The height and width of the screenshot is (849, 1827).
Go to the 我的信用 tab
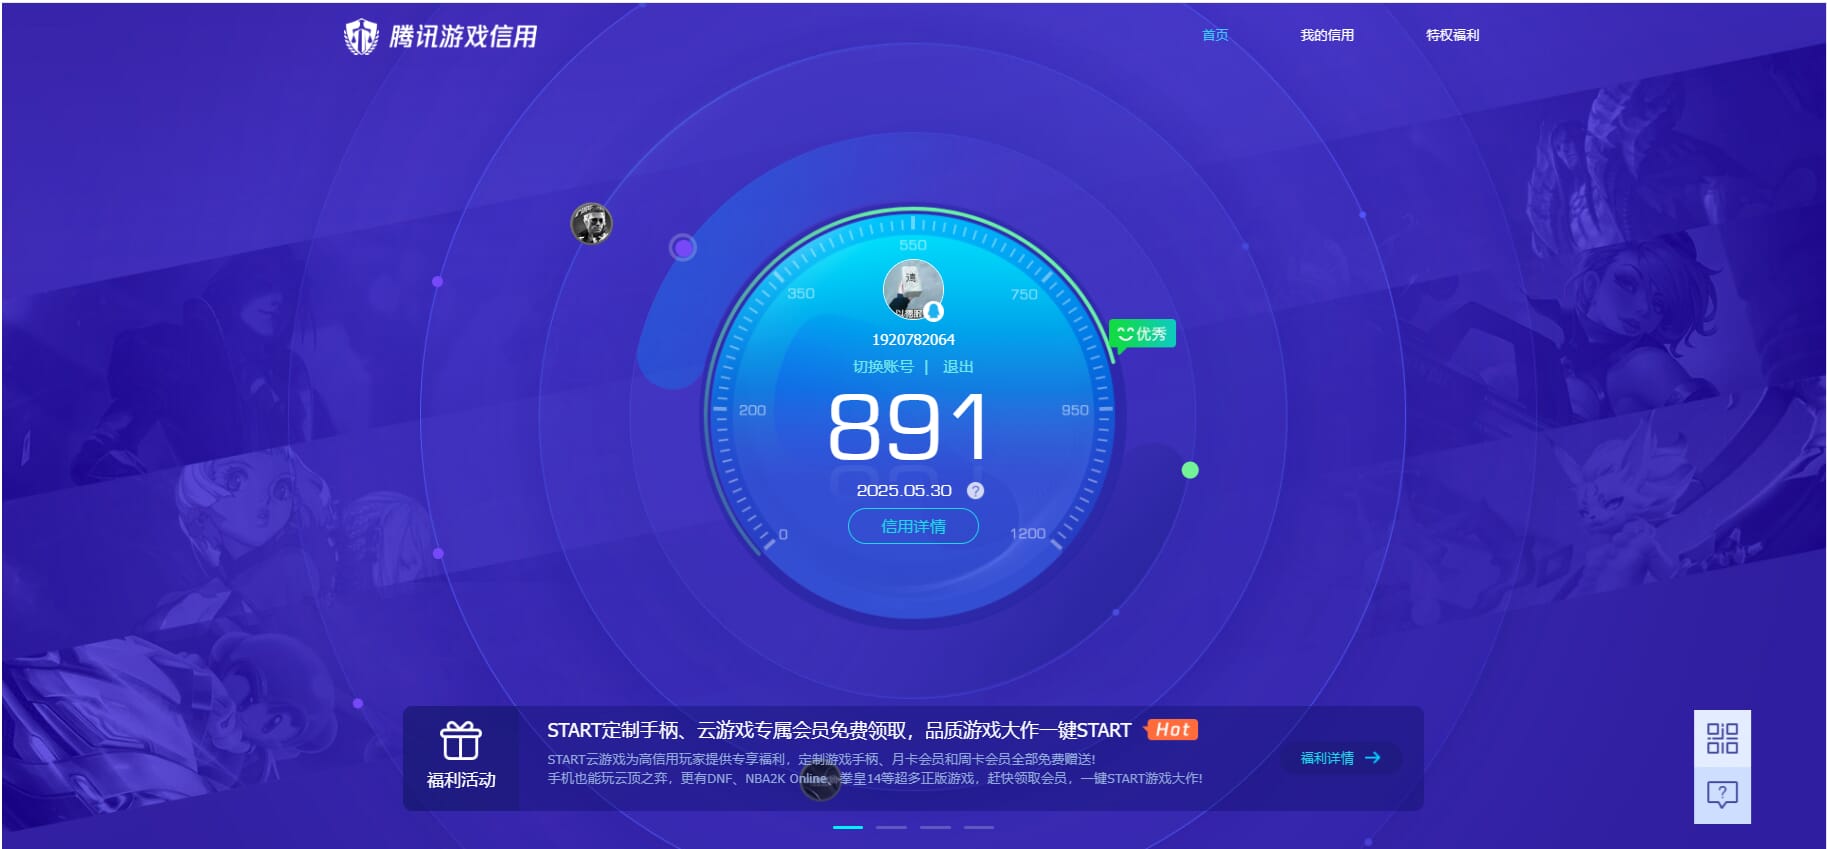1327,35
